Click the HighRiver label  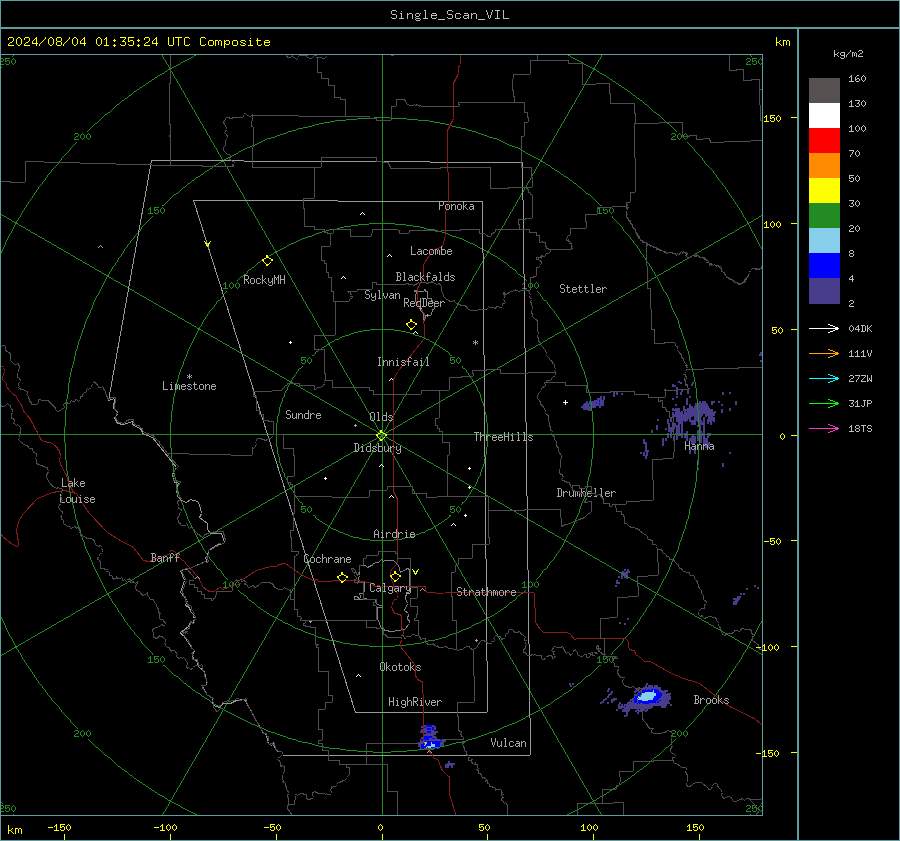point(415,702)
